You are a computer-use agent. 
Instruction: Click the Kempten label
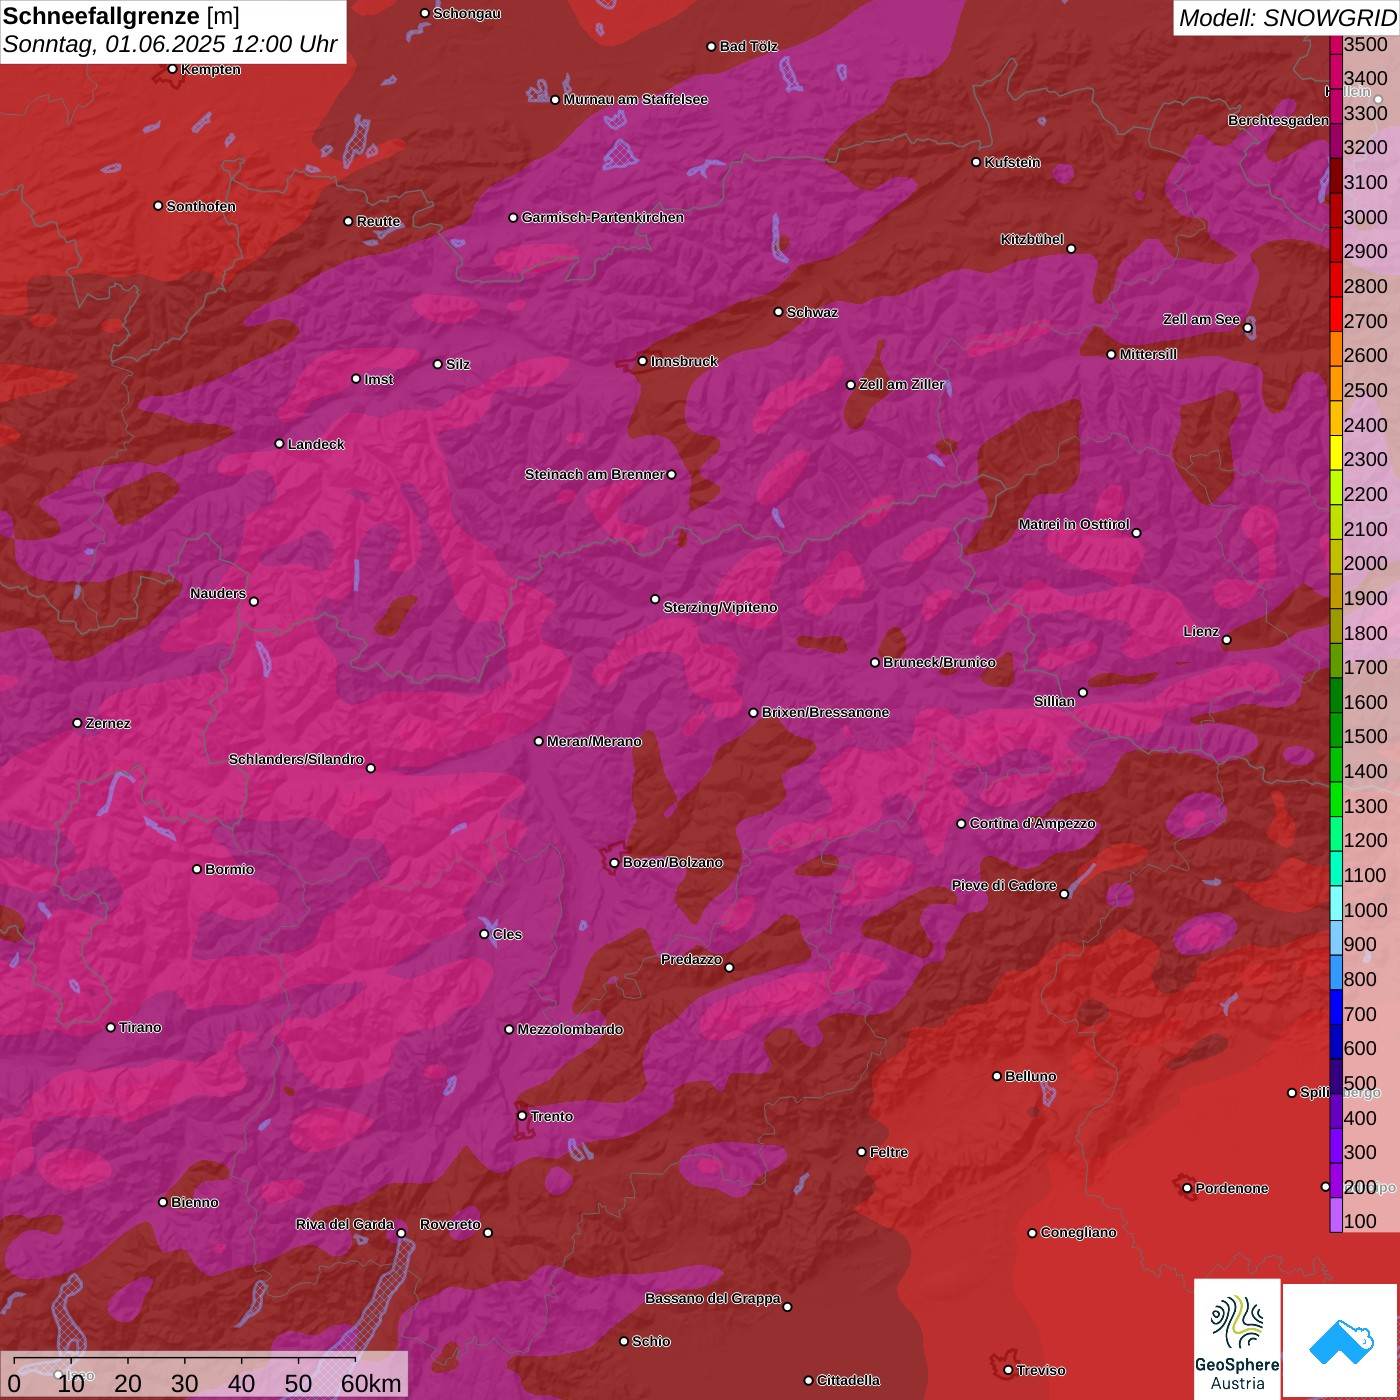tap(211, 69)
